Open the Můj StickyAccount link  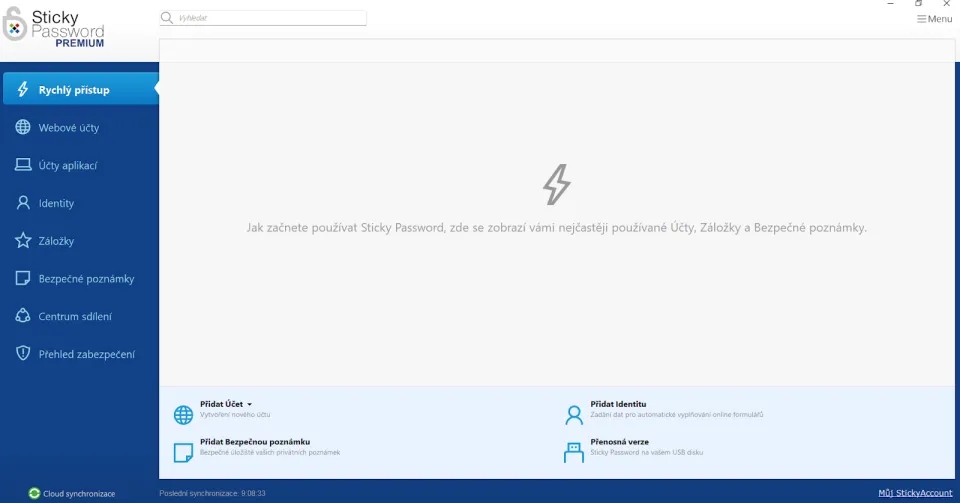click(915, 493)
